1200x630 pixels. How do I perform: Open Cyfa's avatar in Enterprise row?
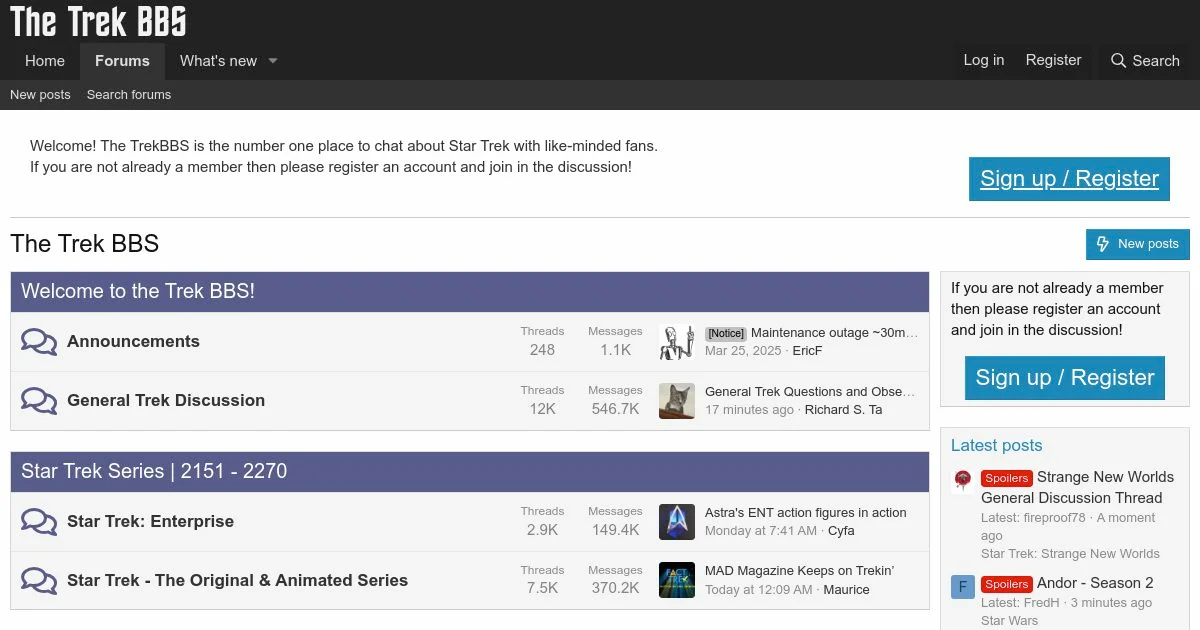677,522
